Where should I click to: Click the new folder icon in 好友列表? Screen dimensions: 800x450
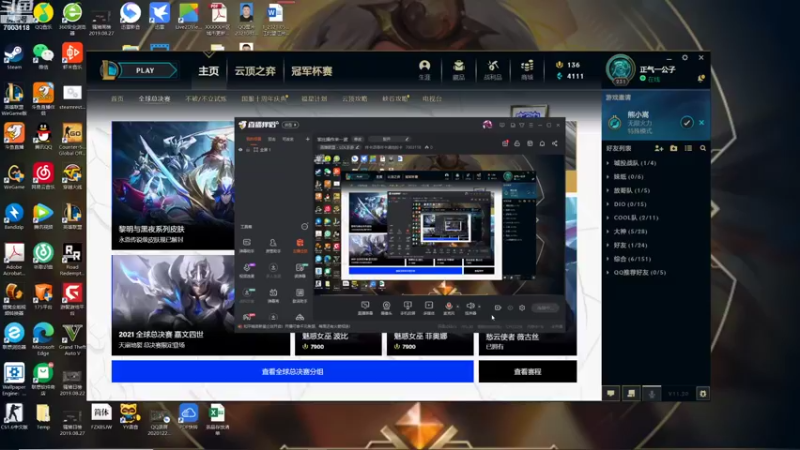[x=673, y=148]
